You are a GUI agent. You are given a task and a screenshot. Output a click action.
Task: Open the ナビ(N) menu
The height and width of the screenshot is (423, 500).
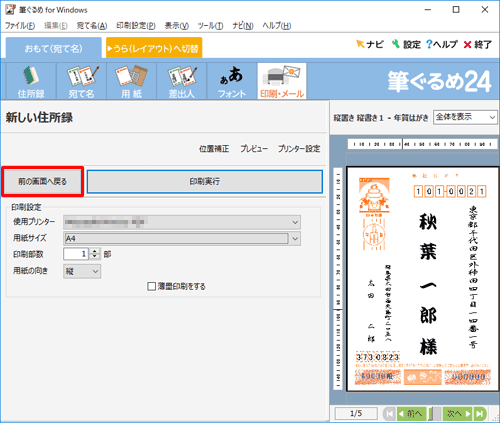tap(243, 26)
